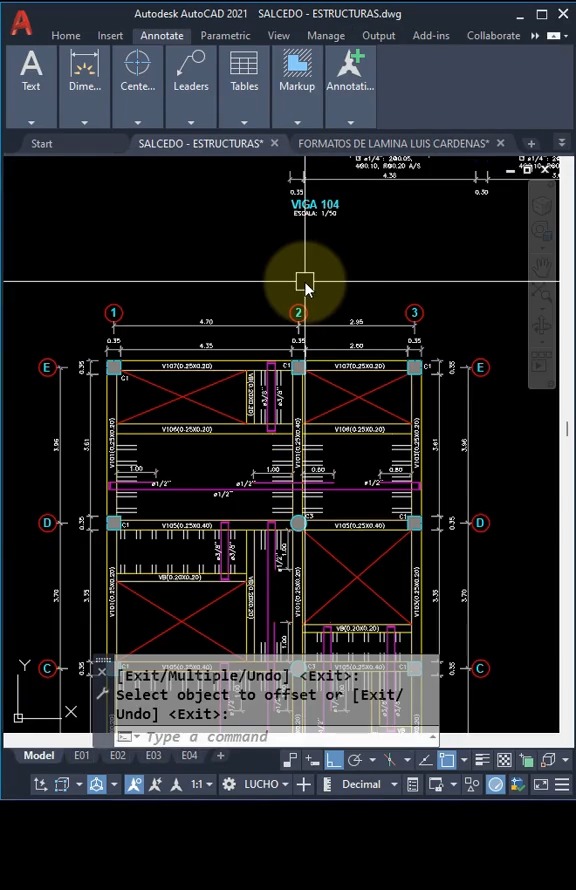The image size is (576, 890).
Task: Toggle Hardware Acceleration
Action: coord(495,784)
